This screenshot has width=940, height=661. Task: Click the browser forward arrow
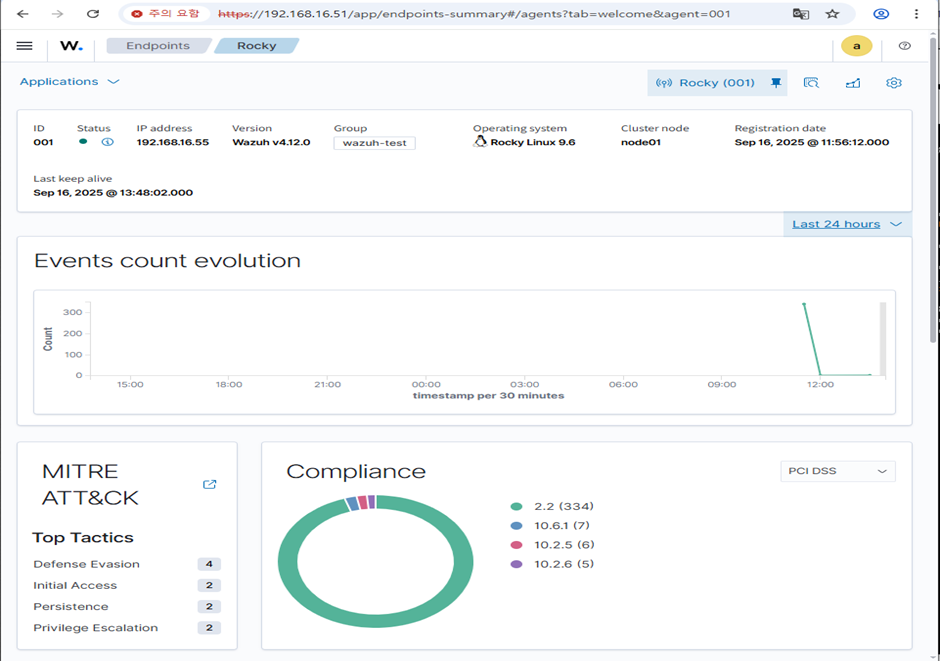coord(58,14)
